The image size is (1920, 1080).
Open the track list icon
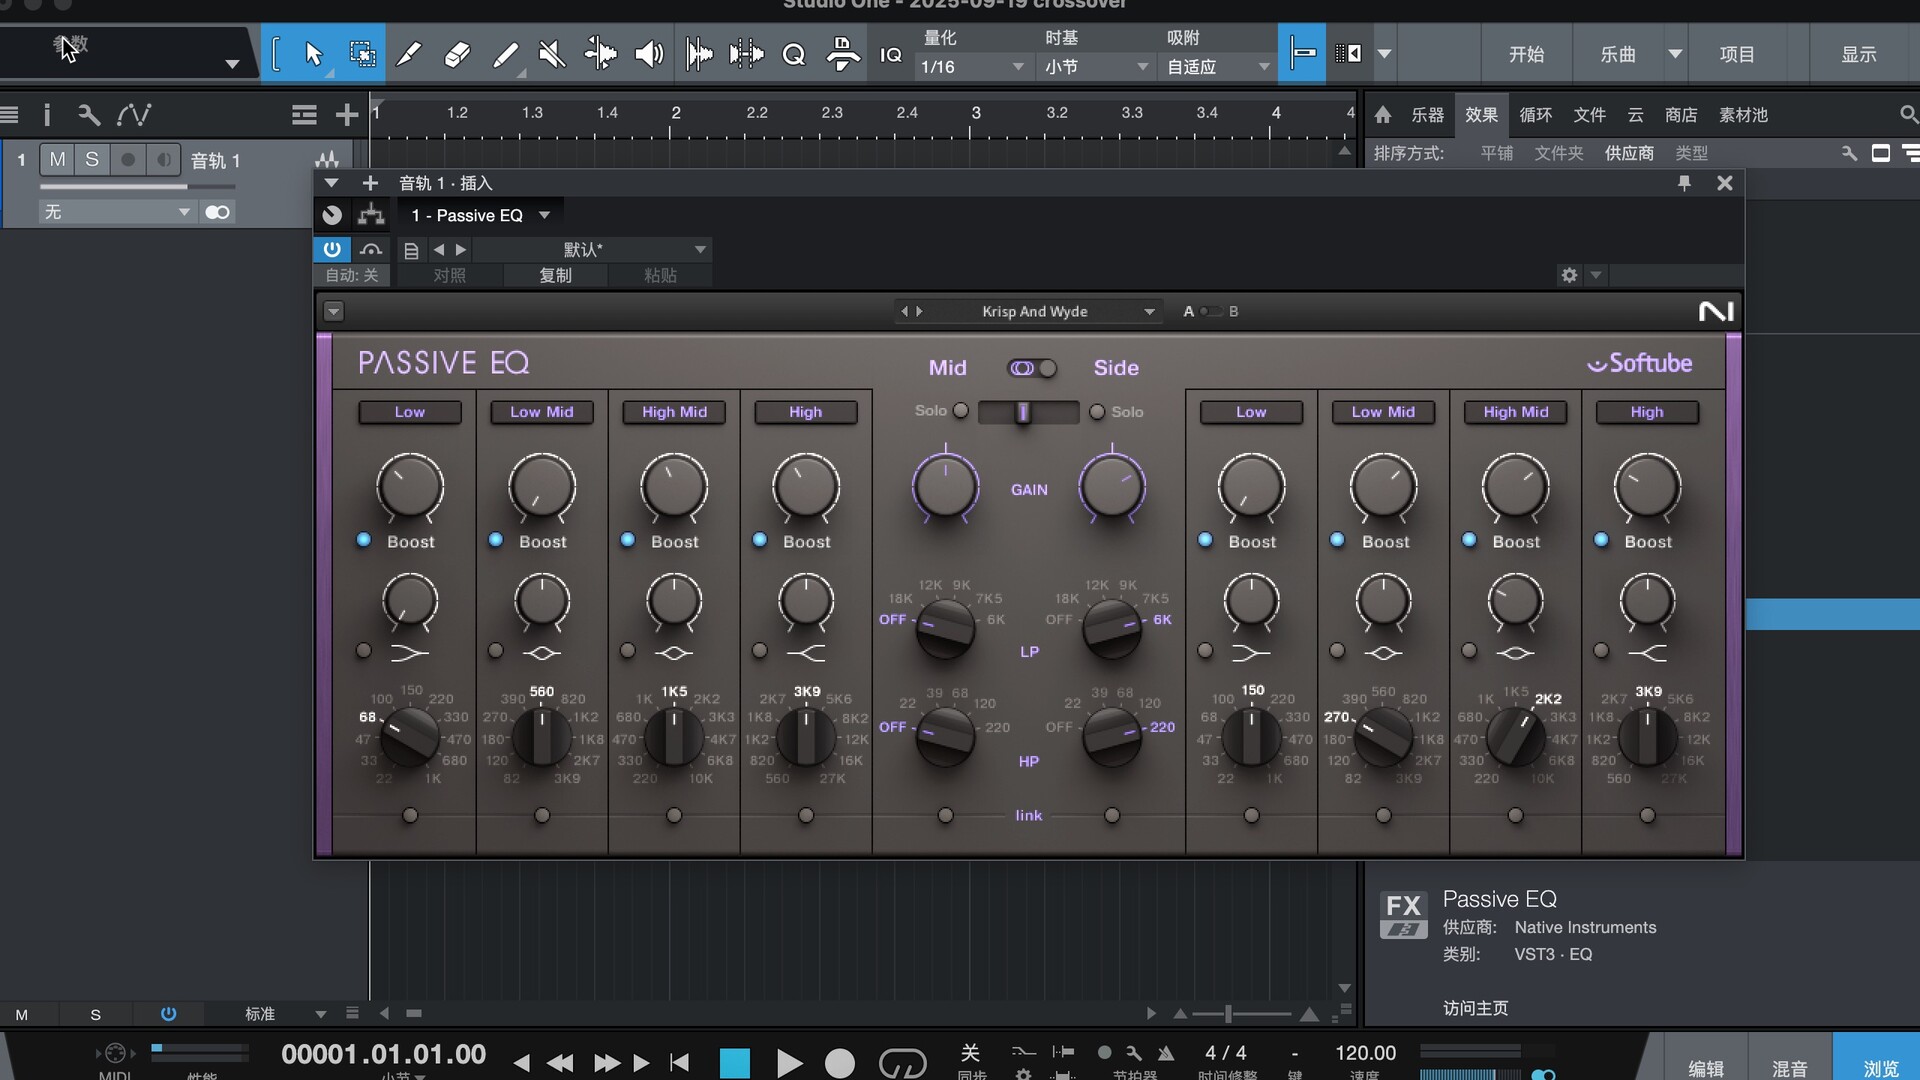click(x=304, y=115)
